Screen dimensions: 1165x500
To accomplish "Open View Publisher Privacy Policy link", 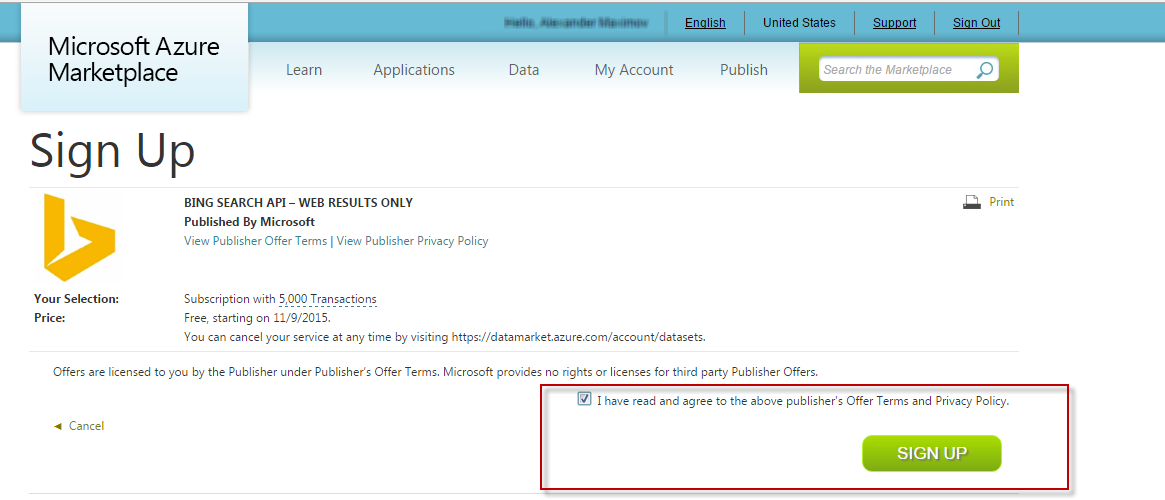I will click(412, 241).
